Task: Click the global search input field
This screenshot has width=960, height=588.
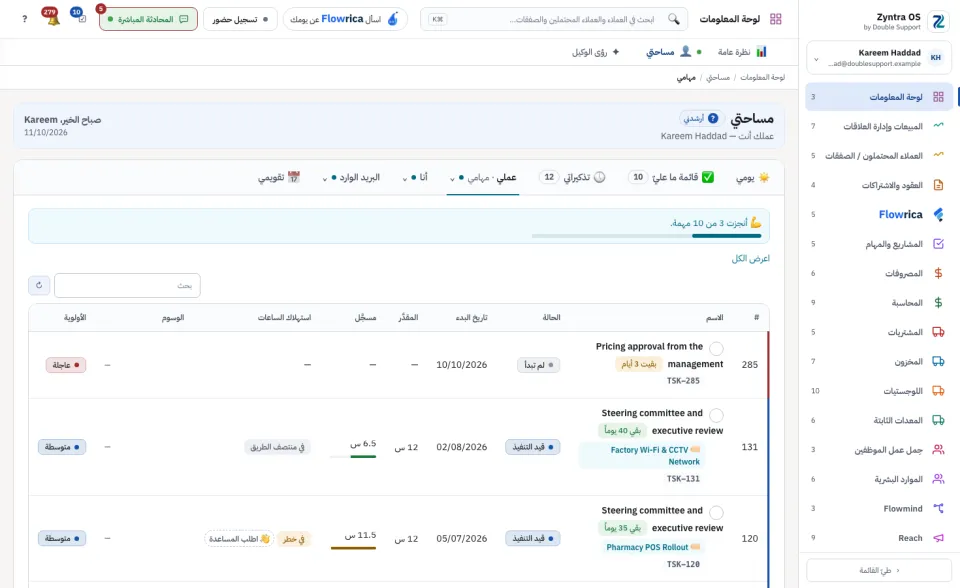Action: 554,19
